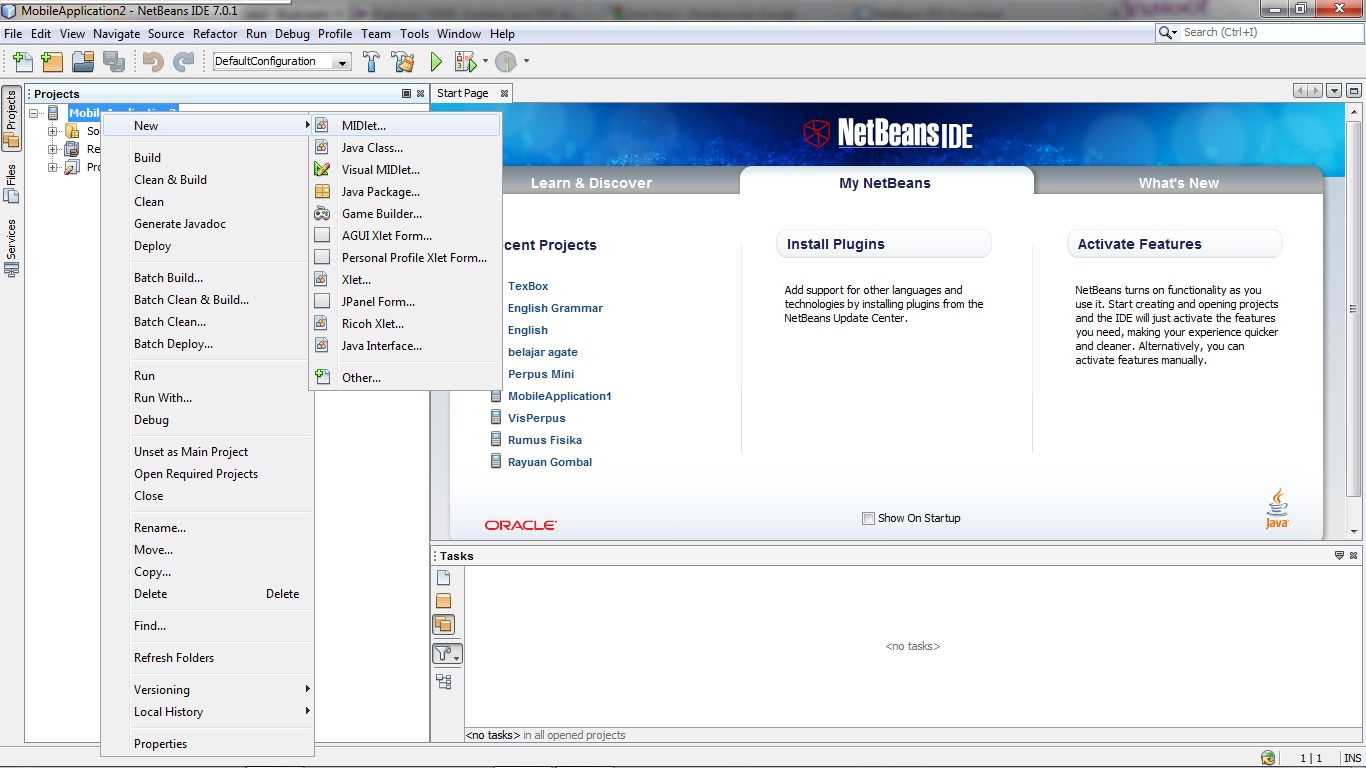This screenshot has width=1366, height=768.
Task: Switch to the Learn & Discover tab
Action: pos(591,183)
